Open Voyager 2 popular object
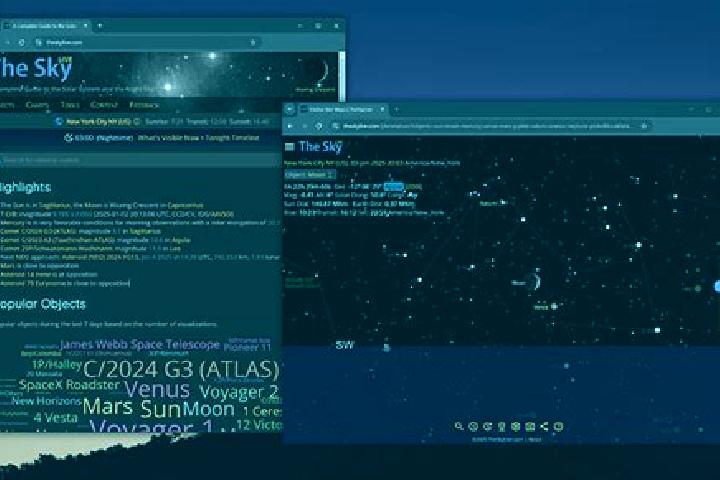 click(239, 393)
